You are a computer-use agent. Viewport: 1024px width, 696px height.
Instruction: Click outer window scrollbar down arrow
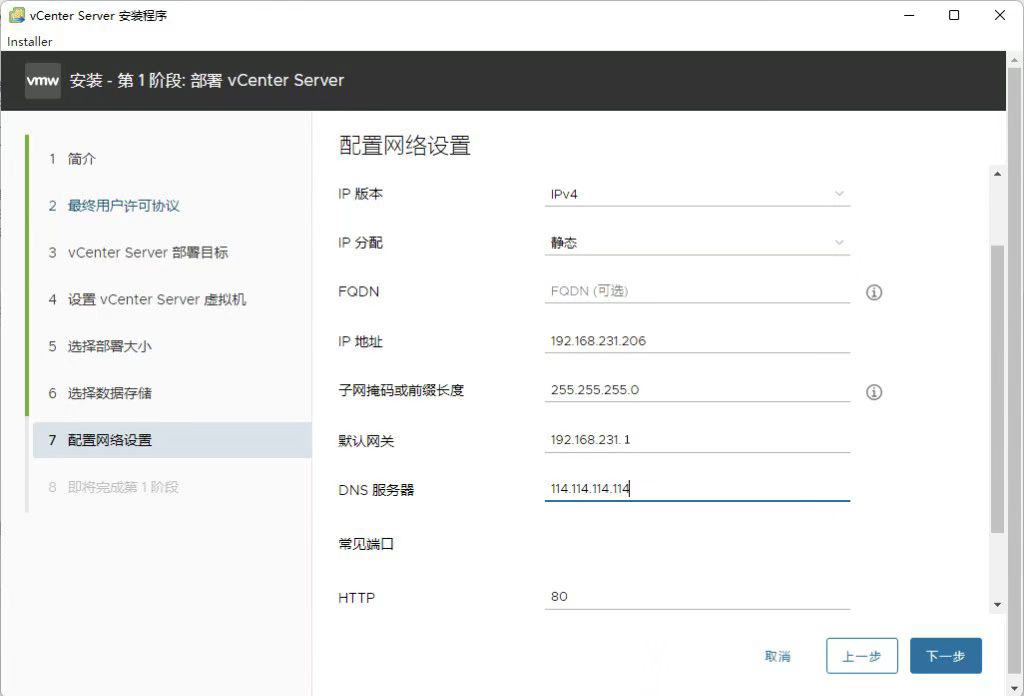click(x=1014, y=688)
